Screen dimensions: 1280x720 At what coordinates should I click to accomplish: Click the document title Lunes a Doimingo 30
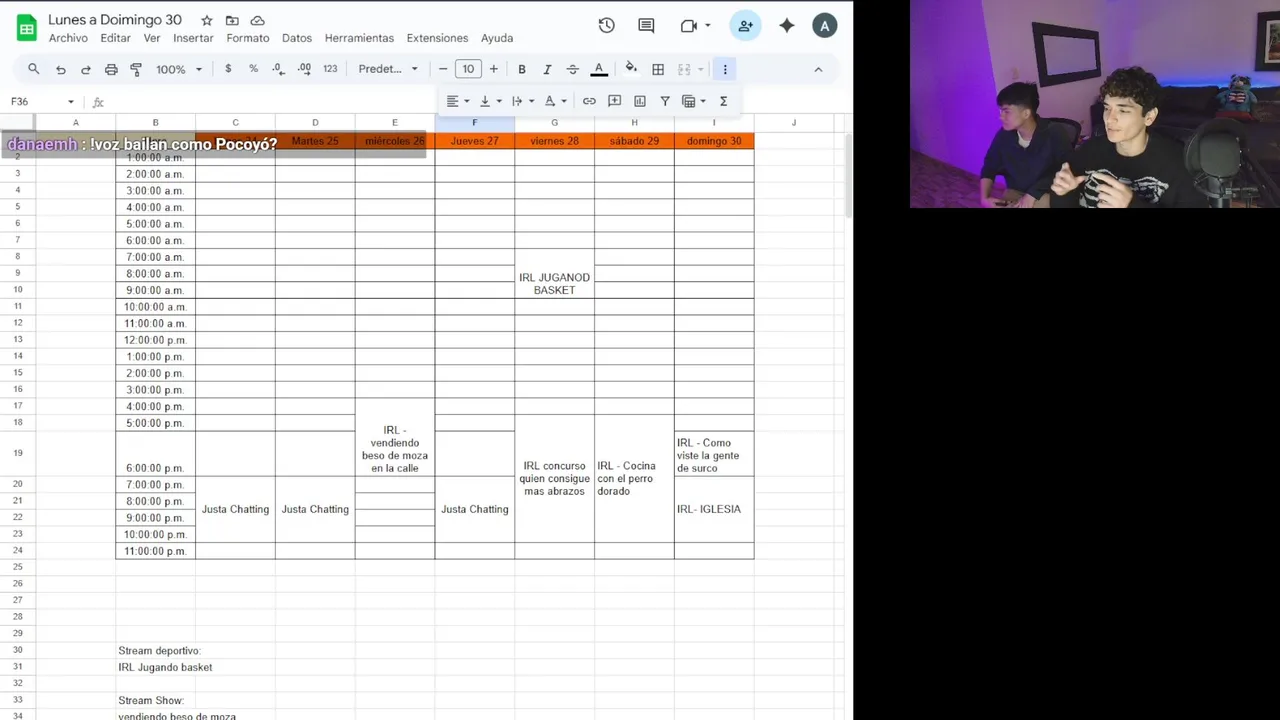(115, 20)
